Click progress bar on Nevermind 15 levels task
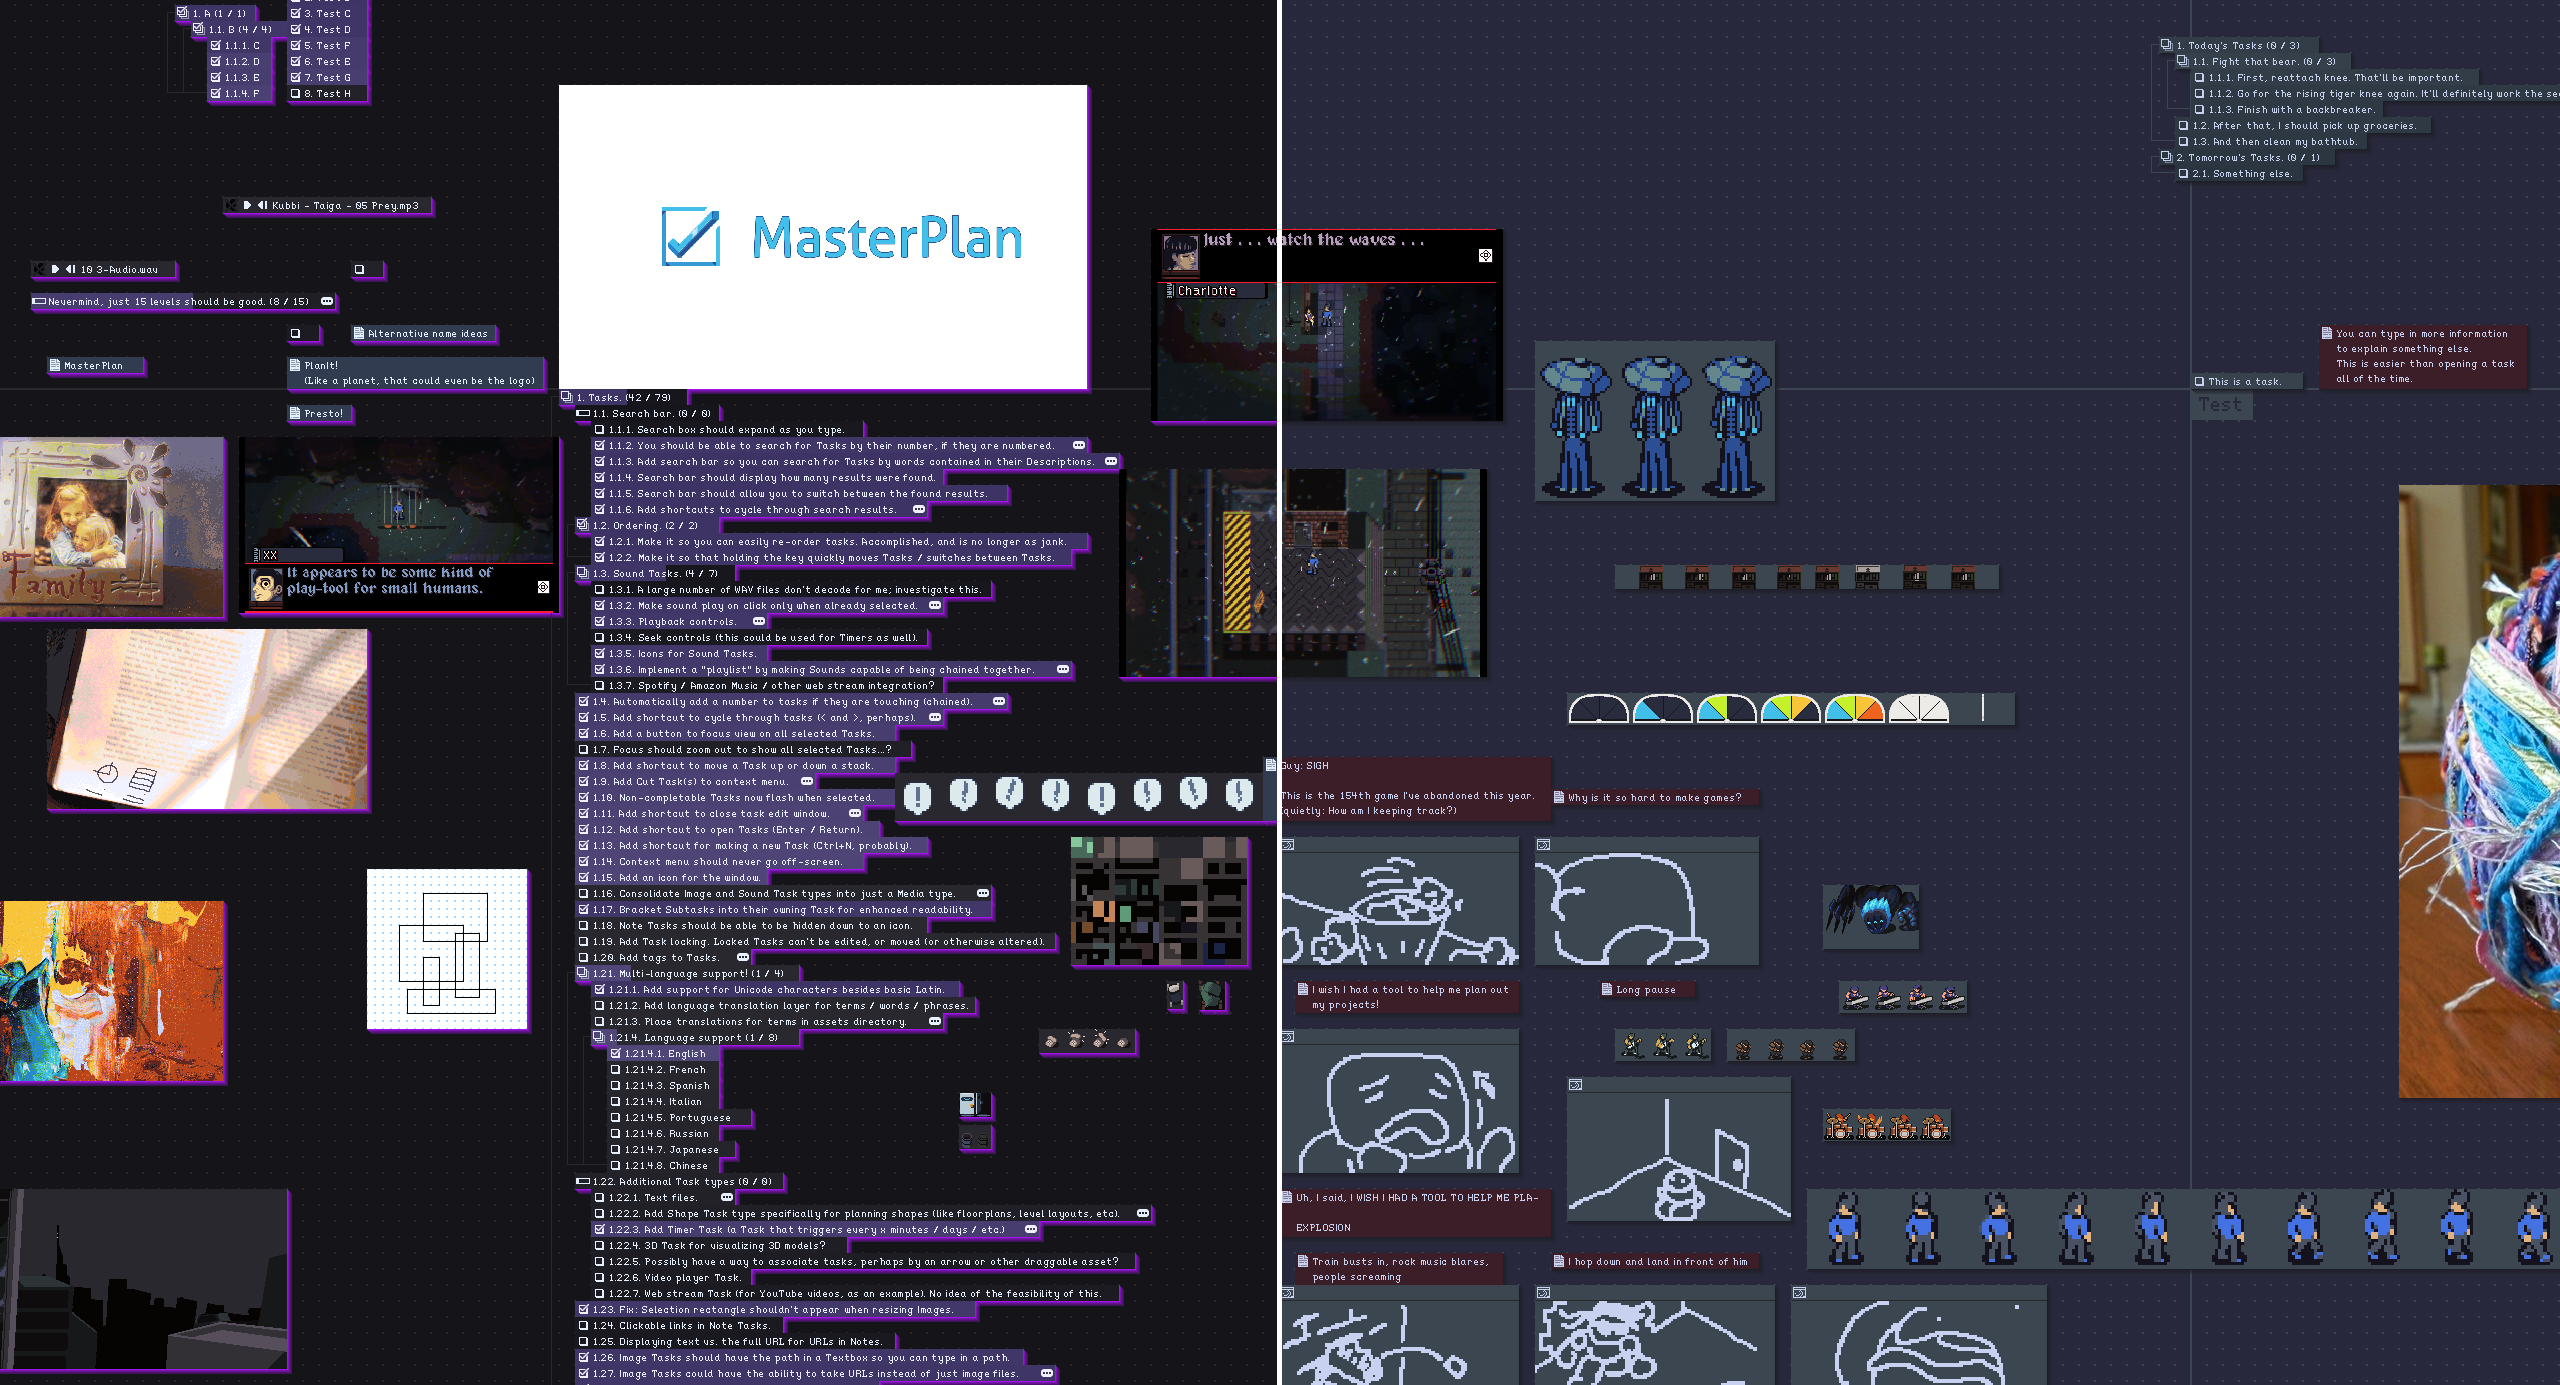Image resolution: width=2560 pixels, height=1385 pixels. (39, 301)
